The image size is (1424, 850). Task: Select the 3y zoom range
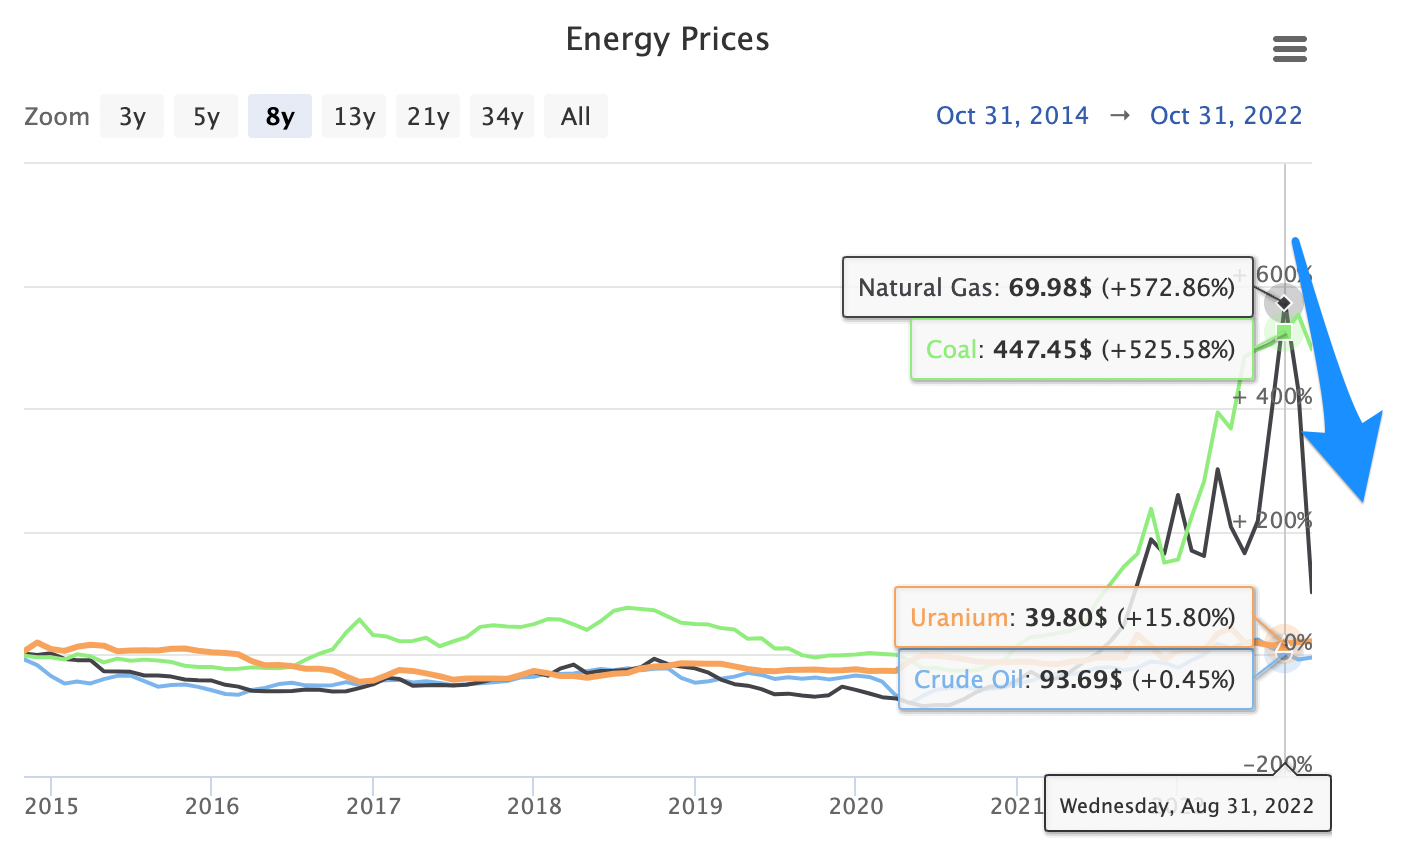point(132,117)
